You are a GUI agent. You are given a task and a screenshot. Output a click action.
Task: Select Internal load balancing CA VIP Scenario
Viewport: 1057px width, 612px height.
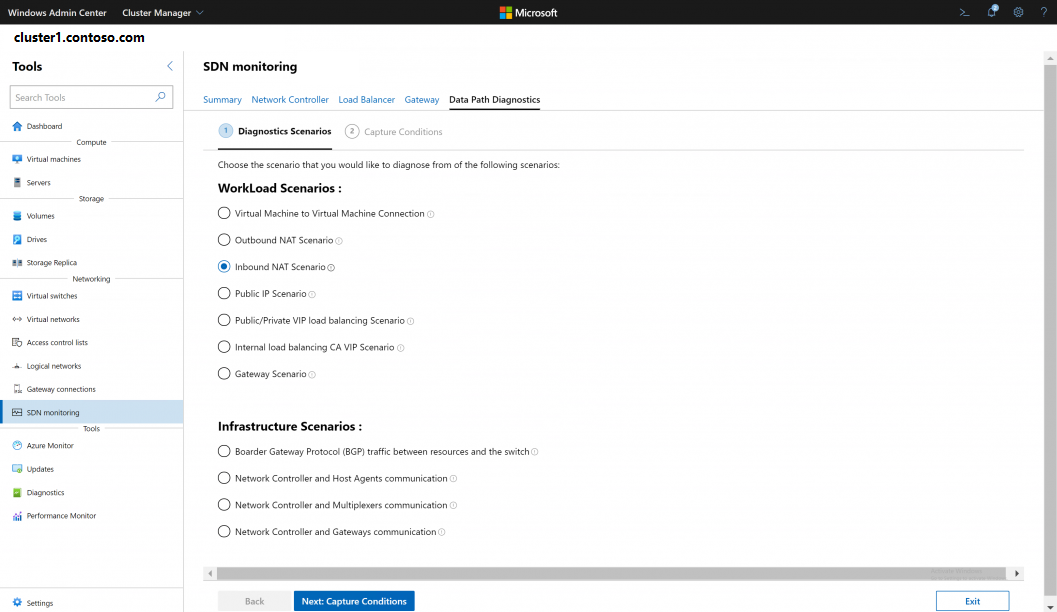224,347
